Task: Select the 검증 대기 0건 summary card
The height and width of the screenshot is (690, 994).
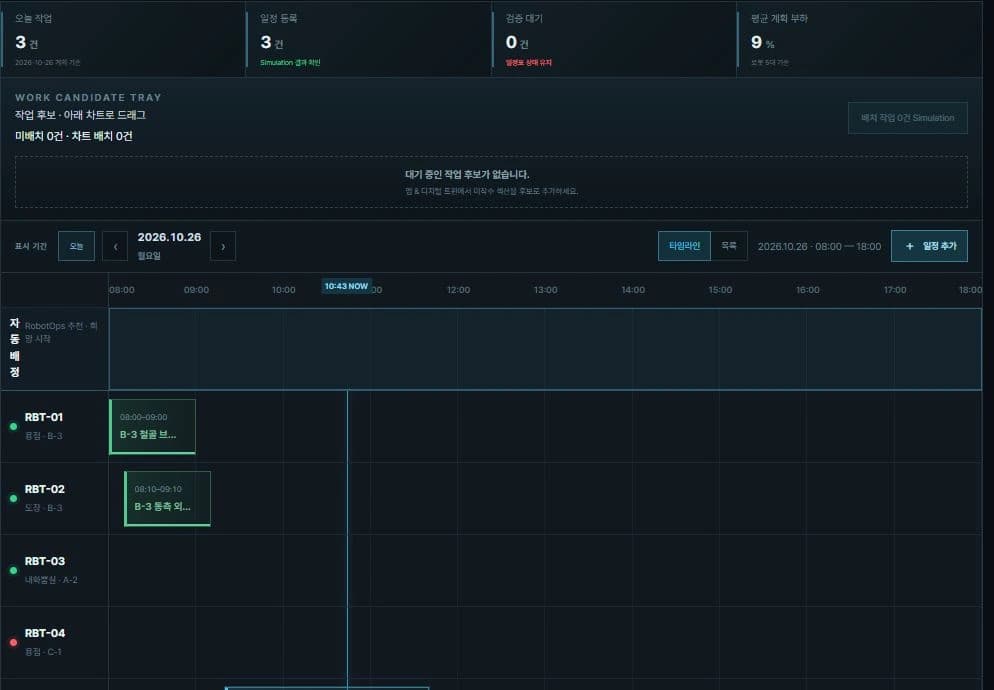Action: [614, 39]
